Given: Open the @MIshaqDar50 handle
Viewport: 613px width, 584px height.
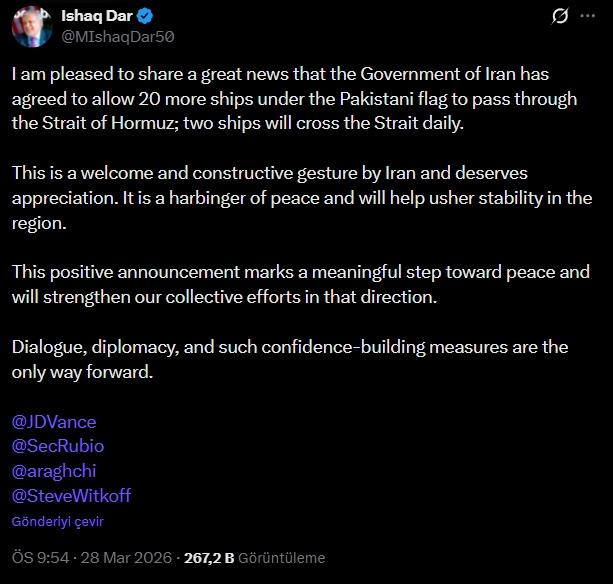Looking at the screenshot, I should pos(118,36).
